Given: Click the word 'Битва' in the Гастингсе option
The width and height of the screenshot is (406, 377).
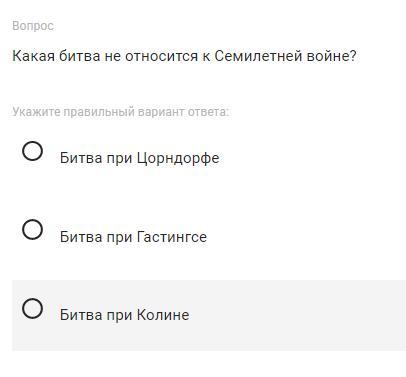Looking at the screenshot, I should coord(81,237).
